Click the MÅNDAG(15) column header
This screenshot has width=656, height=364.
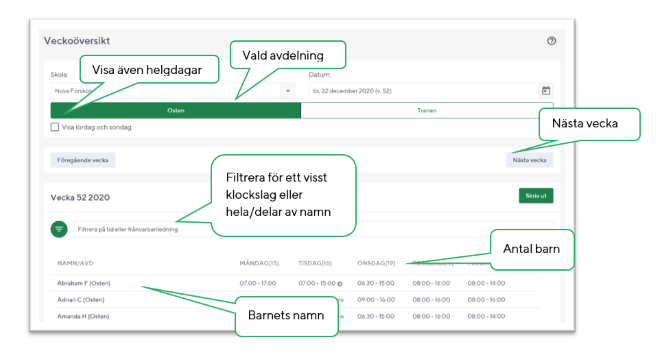click(259, 263)
